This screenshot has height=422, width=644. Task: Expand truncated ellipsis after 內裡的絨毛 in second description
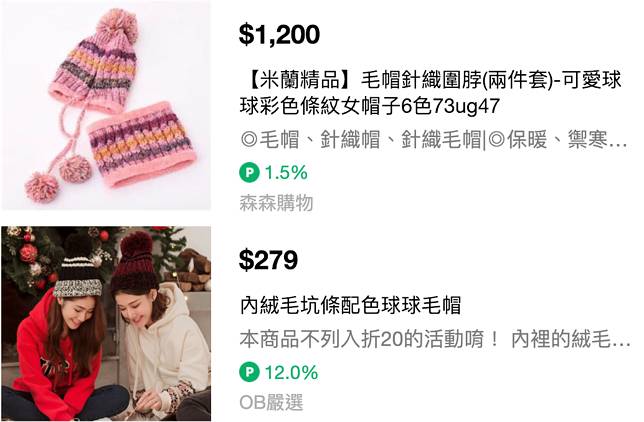point(621,341)
